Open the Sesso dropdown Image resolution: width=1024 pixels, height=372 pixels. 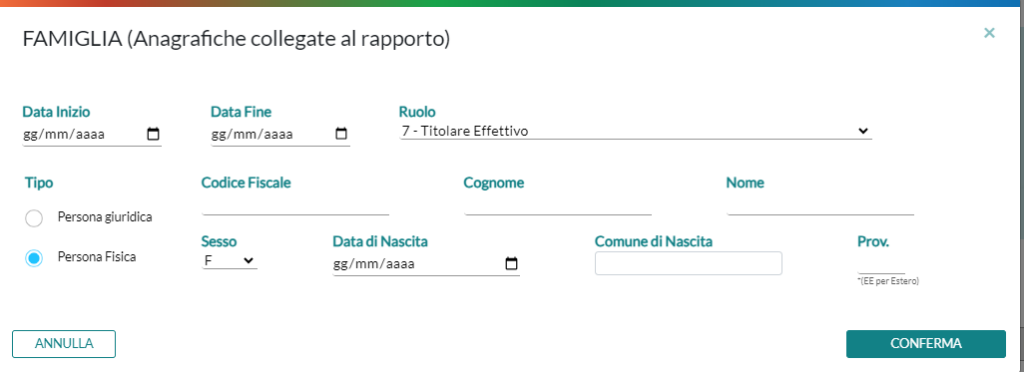229,260
